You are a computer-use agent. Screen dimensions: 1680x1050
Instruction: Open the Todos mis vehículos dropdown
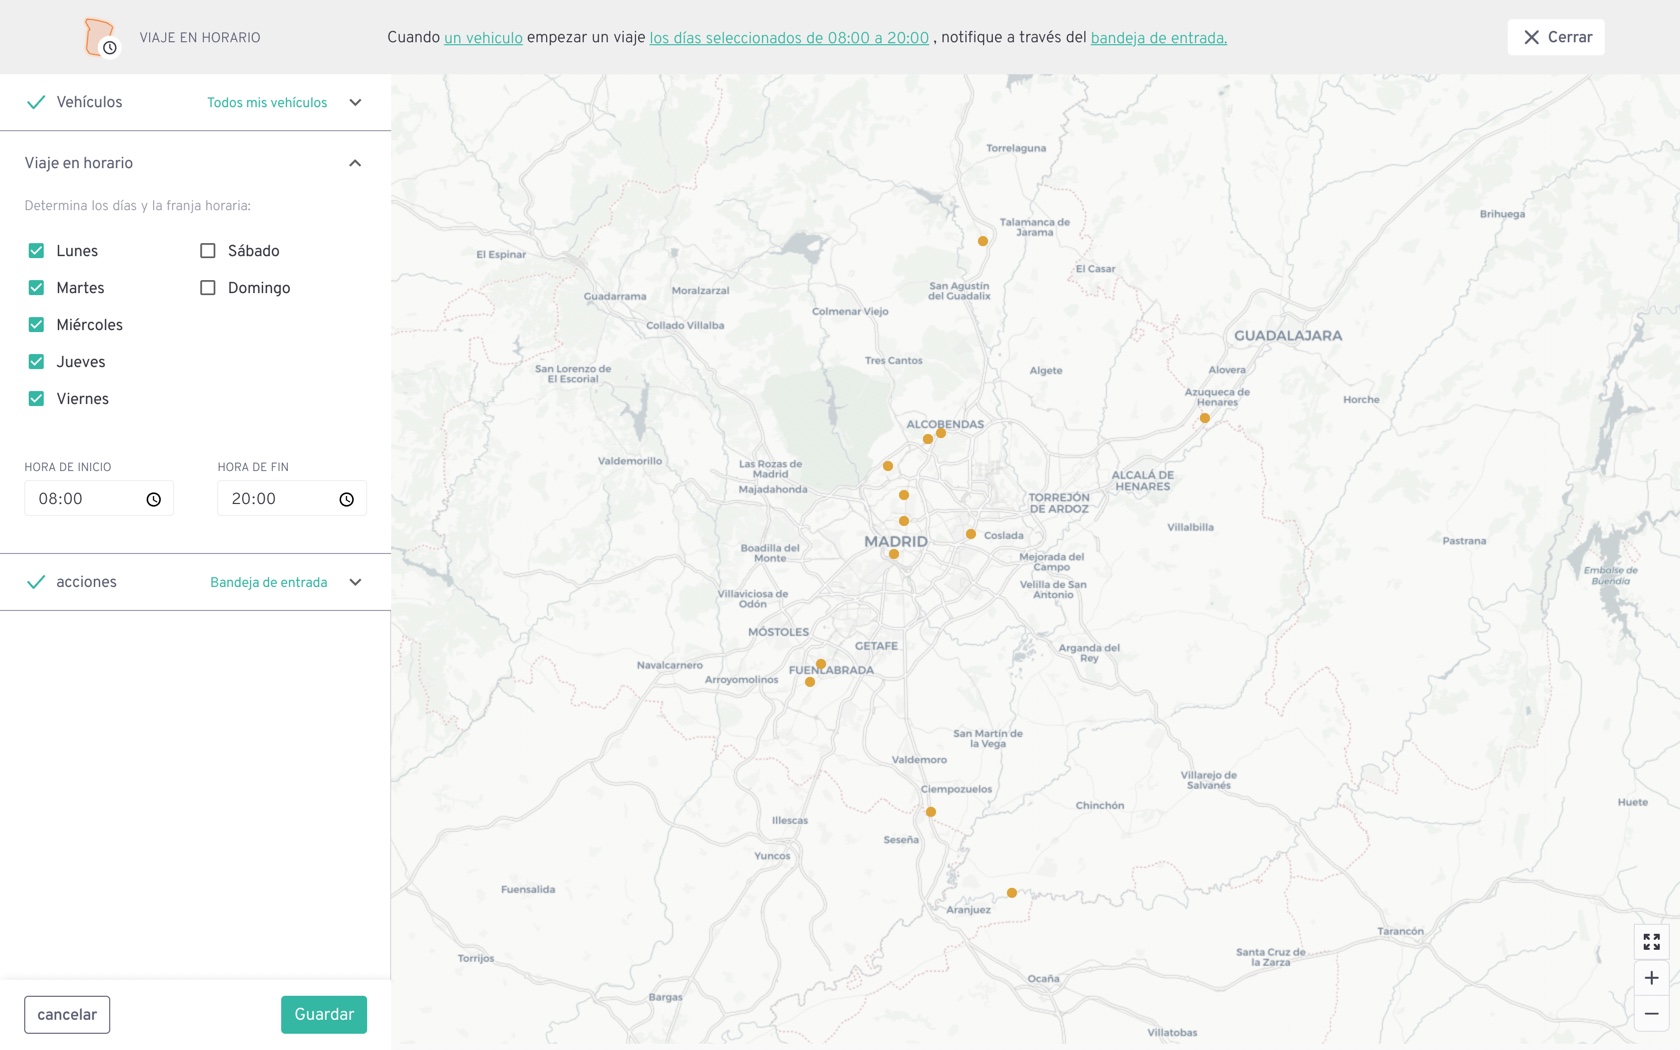267,102
